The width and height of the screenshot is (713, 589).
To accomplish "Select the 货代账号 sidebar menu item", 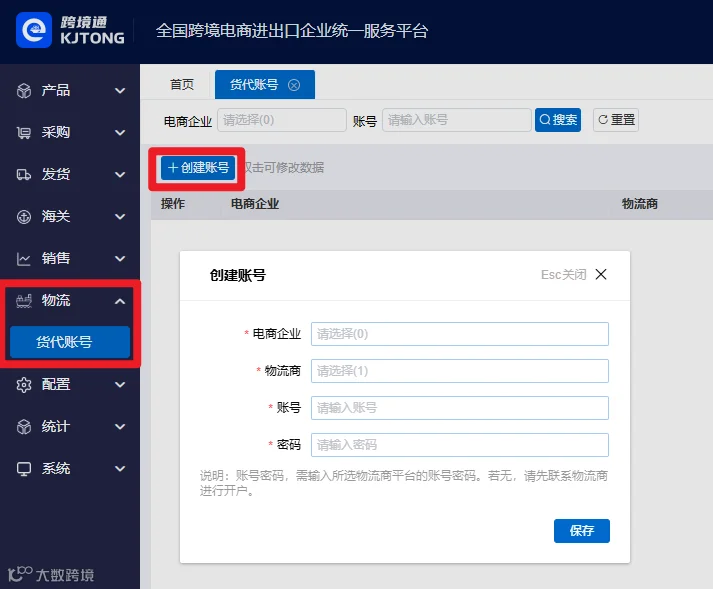I will click(70, 342).
